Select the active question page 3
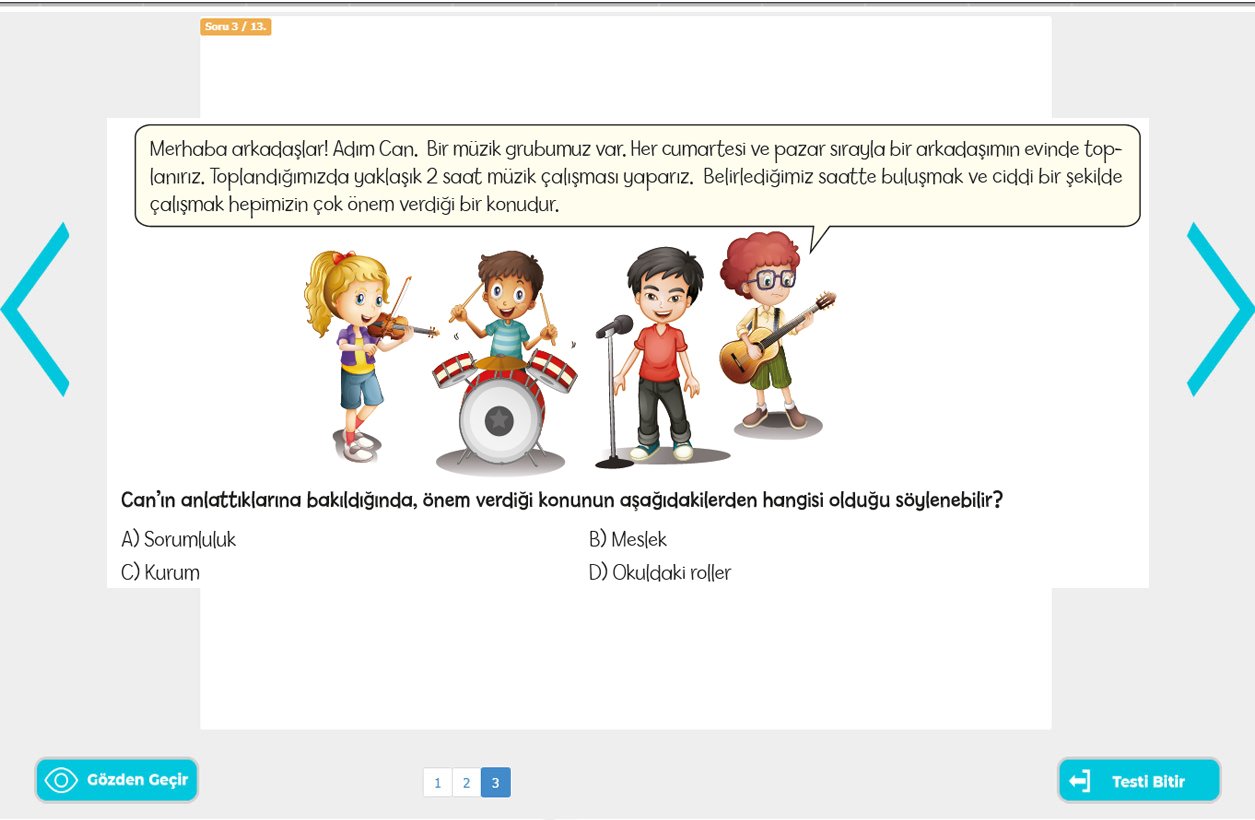Screen dimensions: 1255x820 click(495, 782)
